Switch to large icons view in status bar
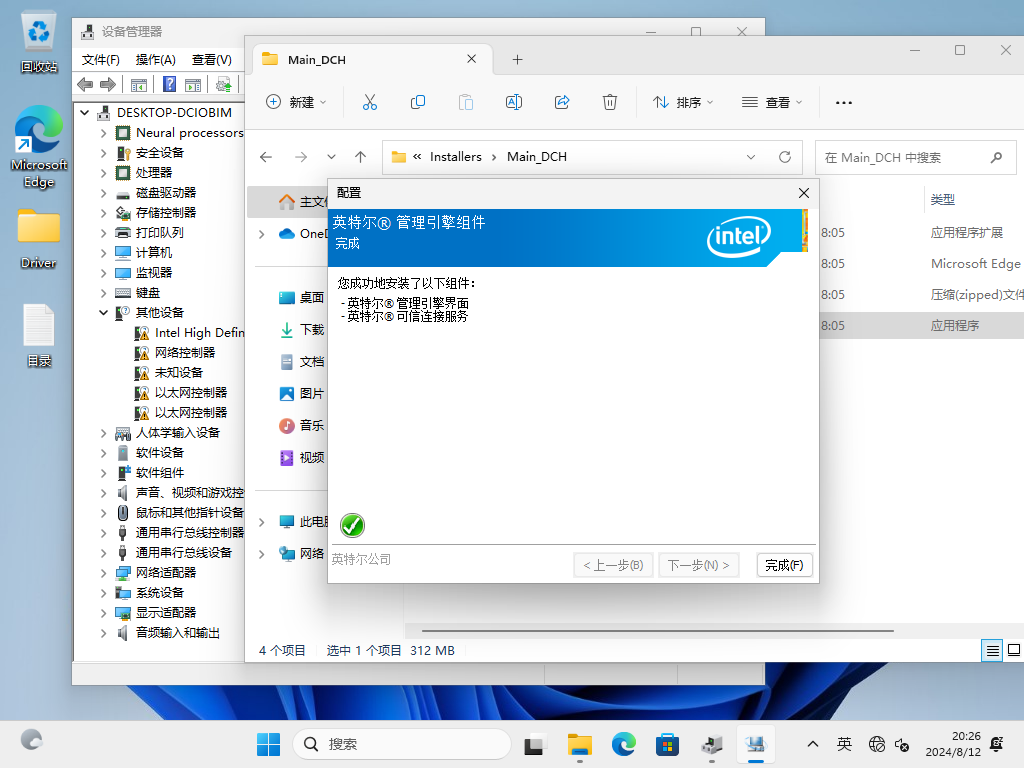The image size is (1024, 768). click(1013, 650)
